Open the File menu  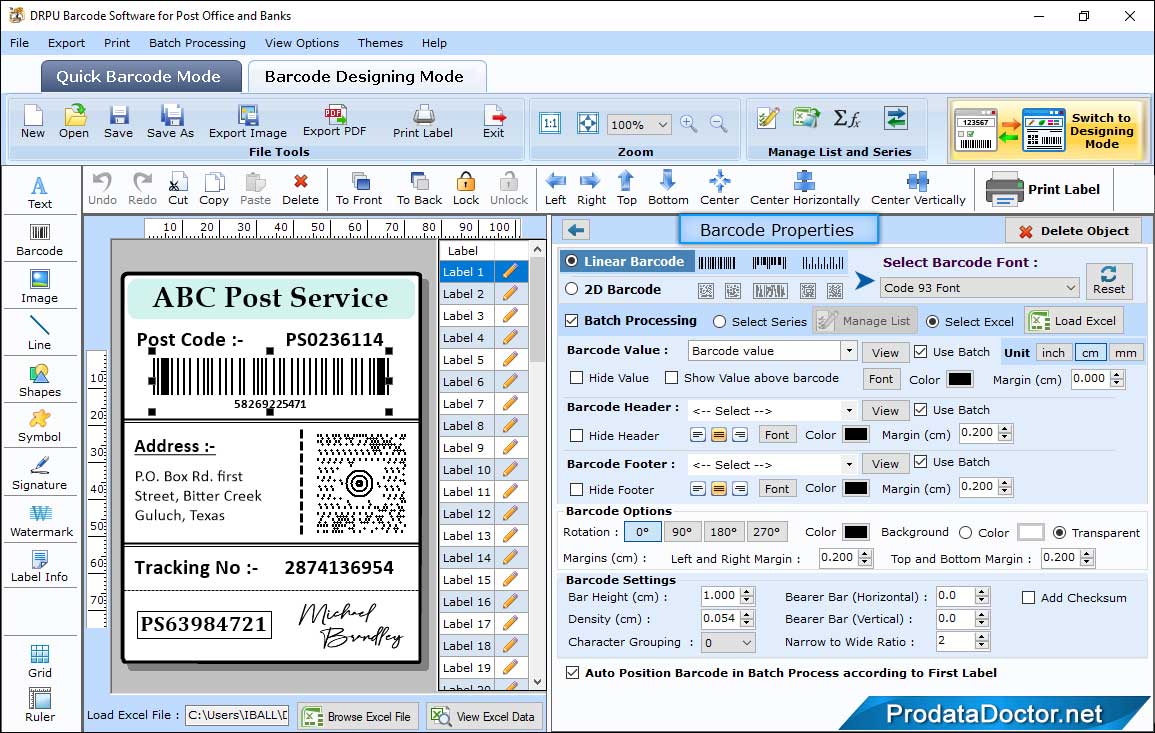[19, 43]
